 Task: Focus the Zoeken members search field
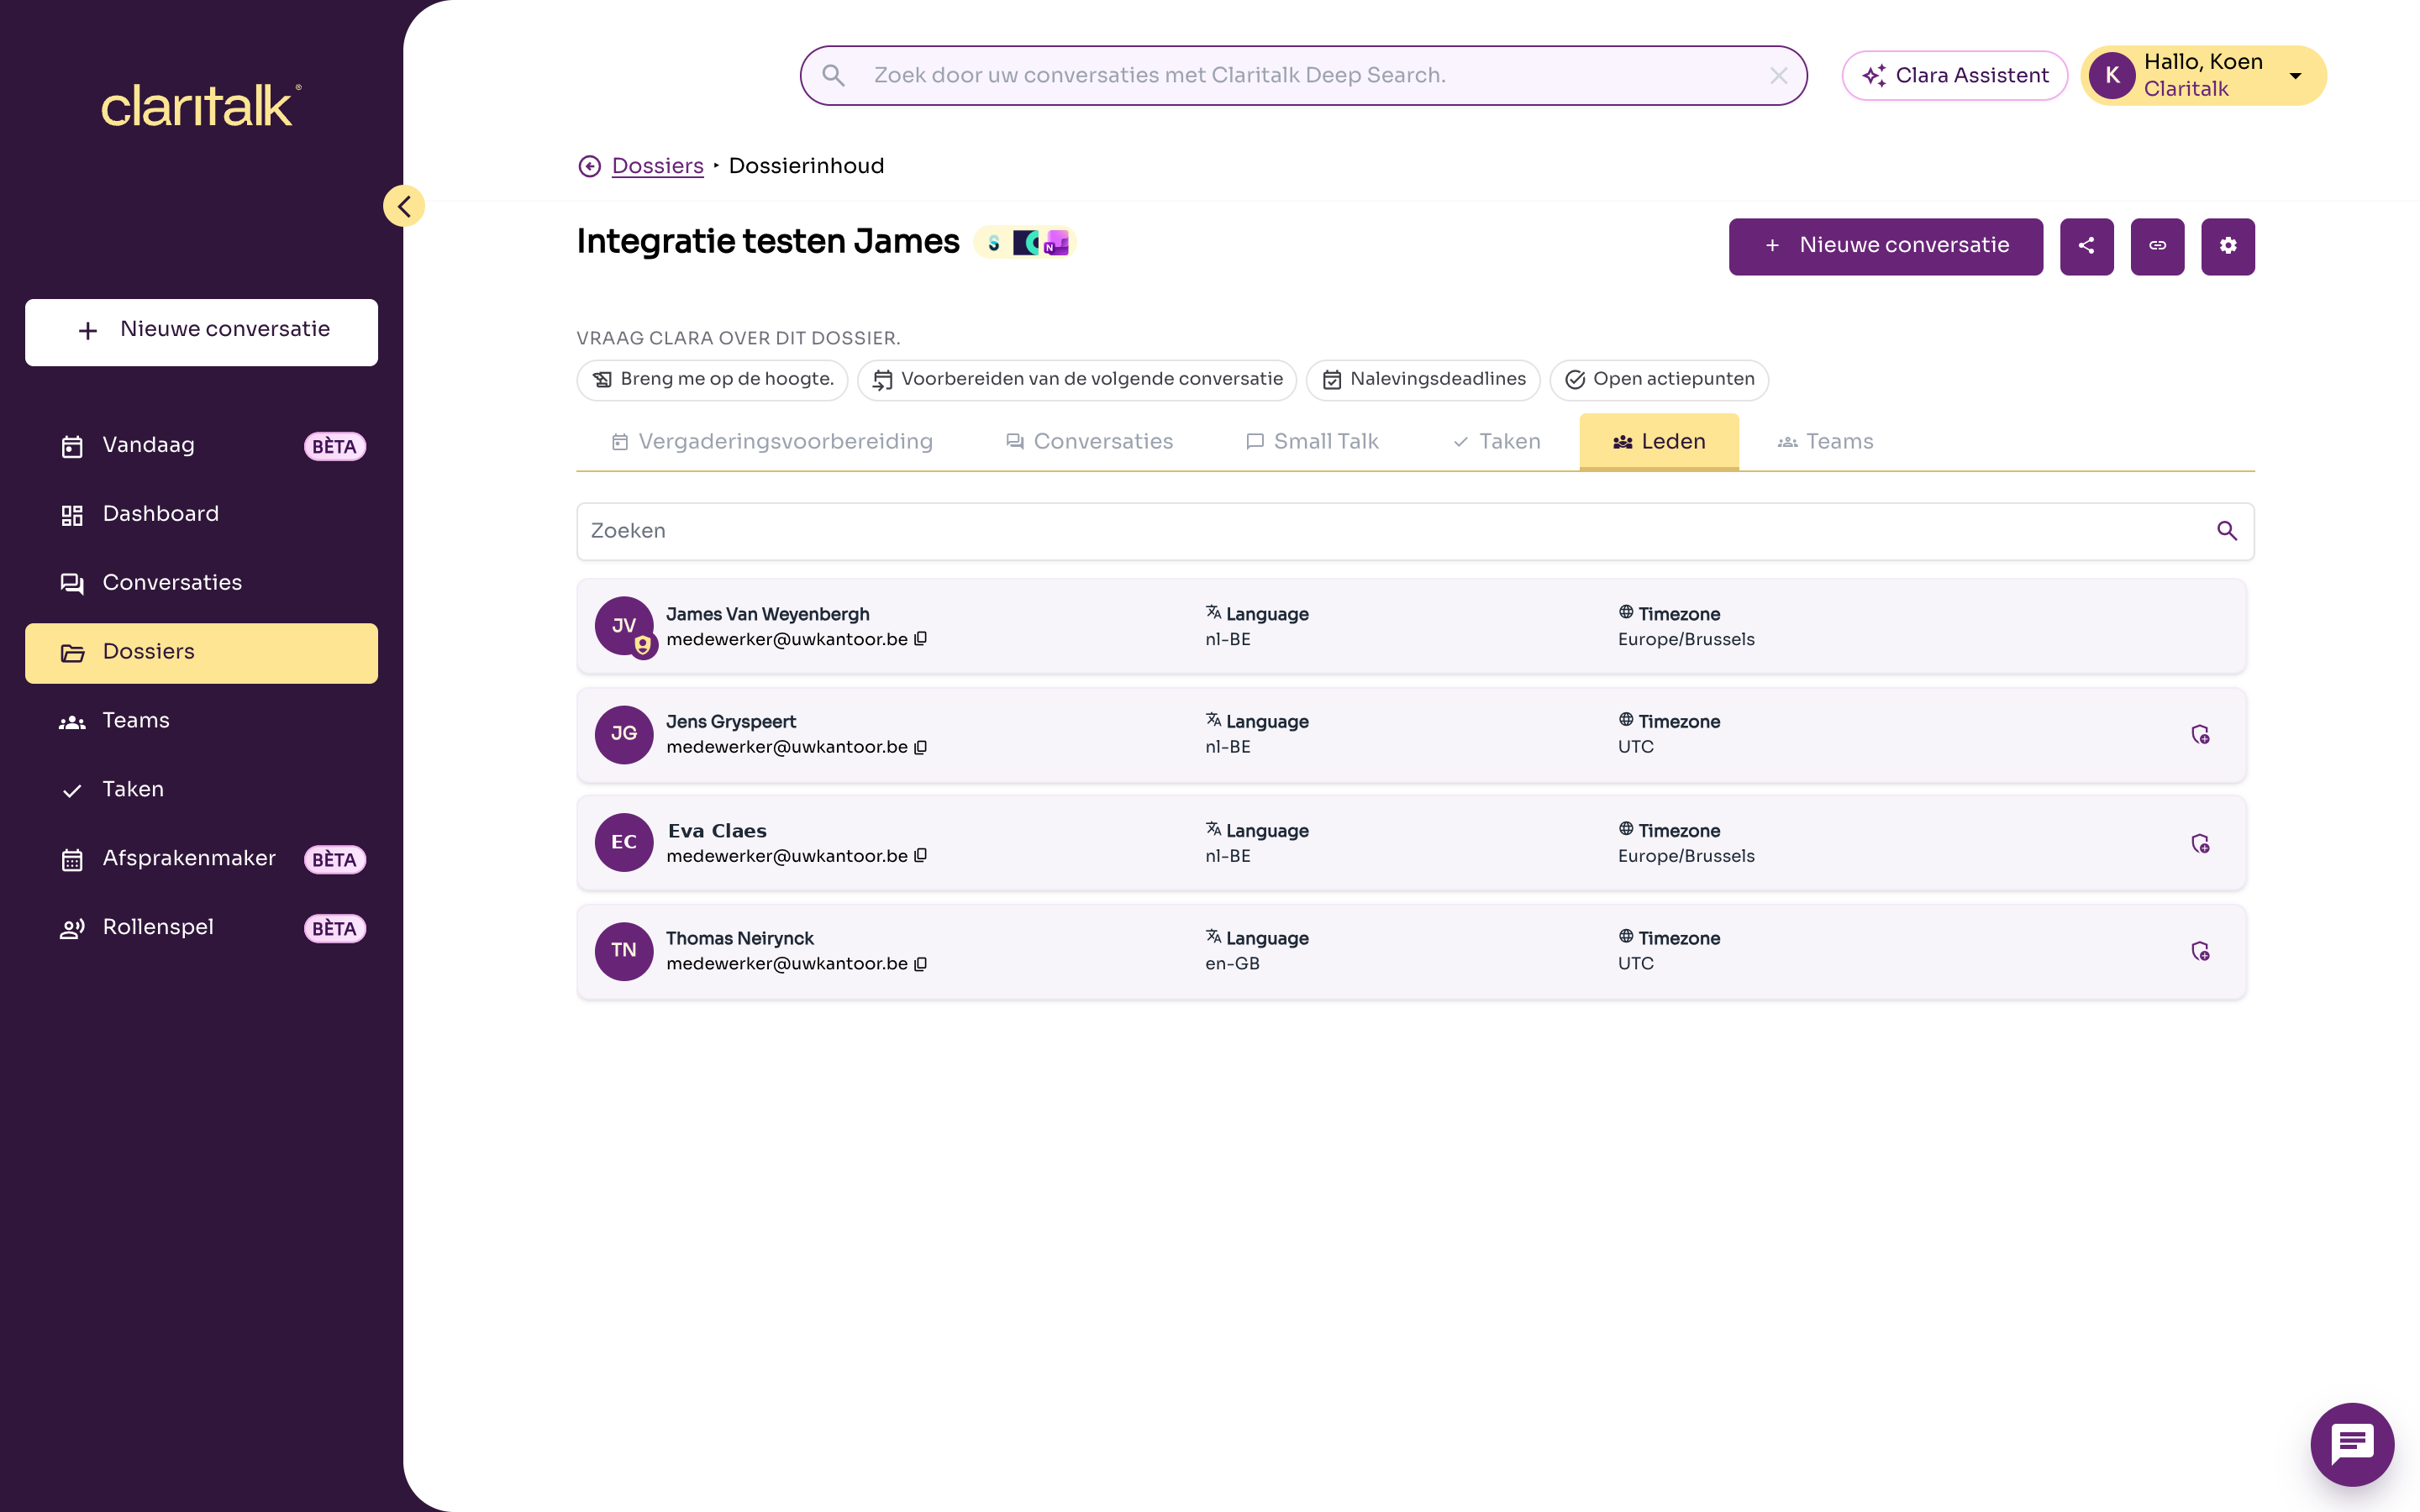point(1415,531)
